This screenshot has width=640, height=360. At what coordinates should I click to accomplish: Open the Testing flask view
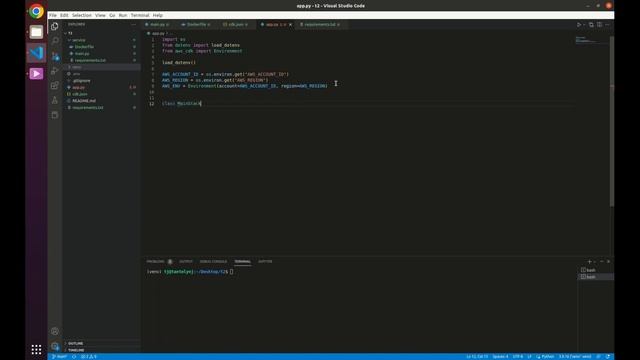coord(55,100)
